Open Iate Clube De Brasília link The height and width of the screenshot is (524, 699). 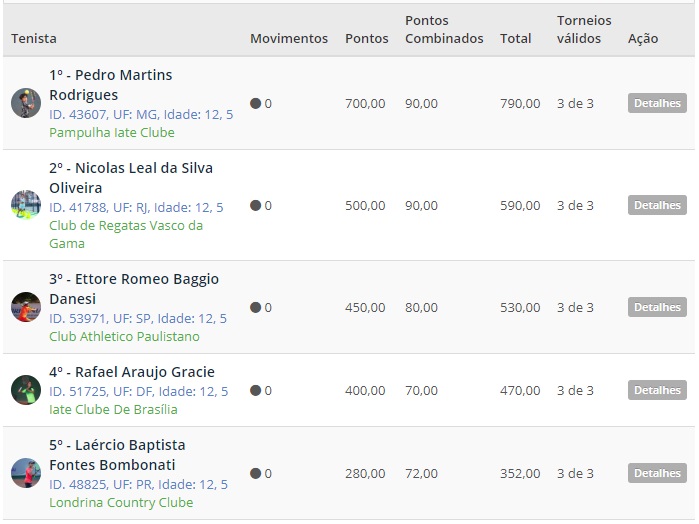[113, 409]
